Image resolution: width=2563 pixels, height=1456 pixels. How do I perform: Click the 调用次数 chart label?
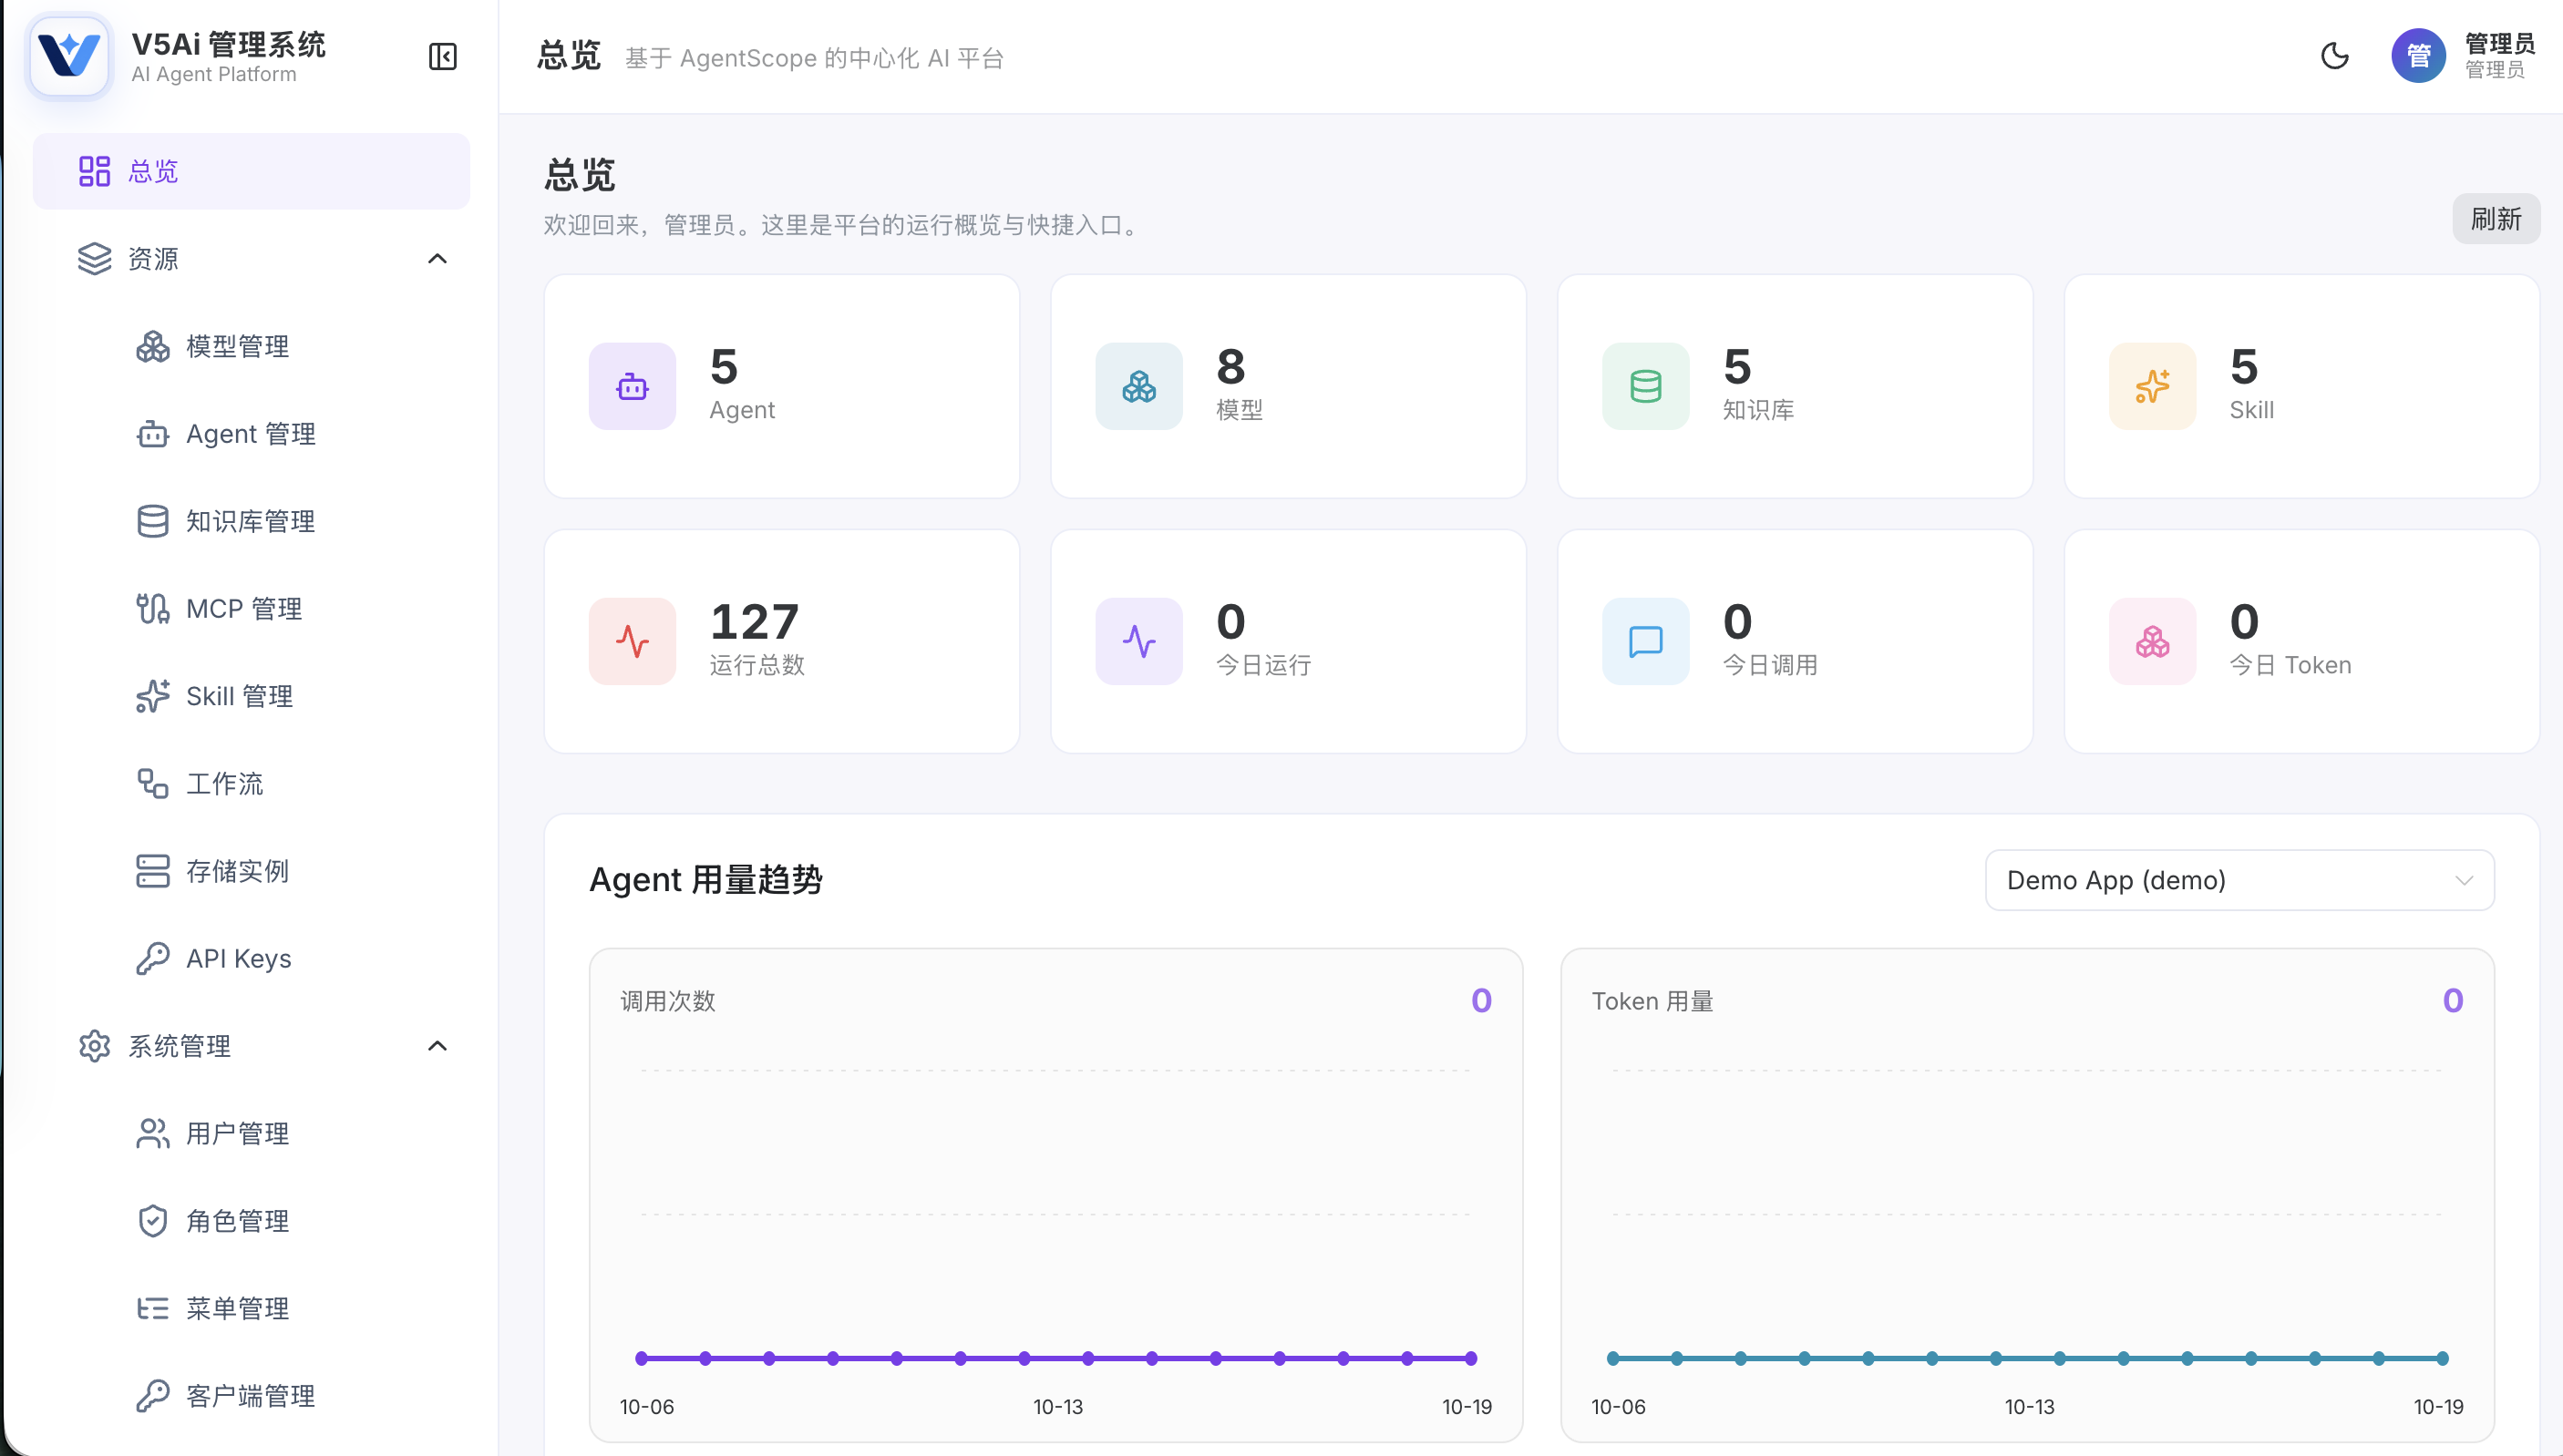click(x=668, y=1001)
